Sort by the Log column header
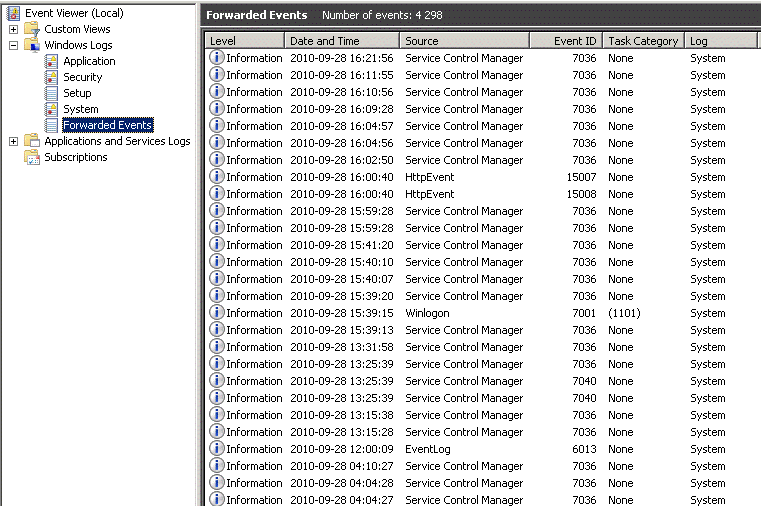Viewport: 761px width, 506px height. tap(721, 41)
